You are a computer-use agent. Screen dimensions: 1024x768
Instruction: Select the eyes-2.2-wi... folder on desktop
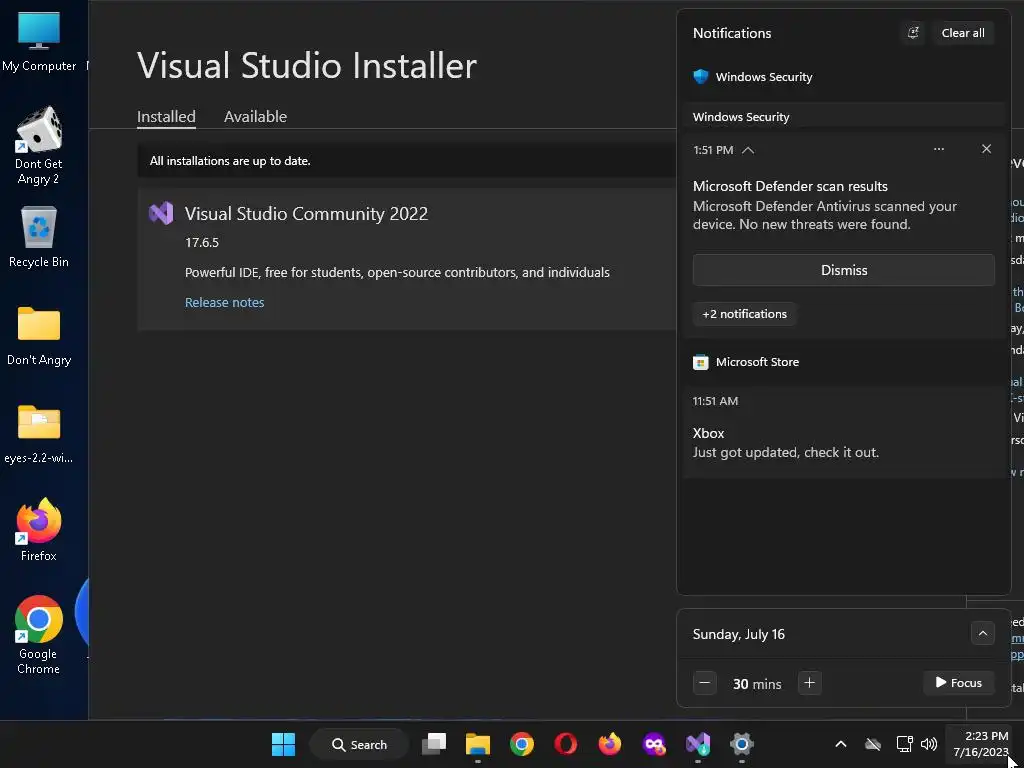pos(39,434)
